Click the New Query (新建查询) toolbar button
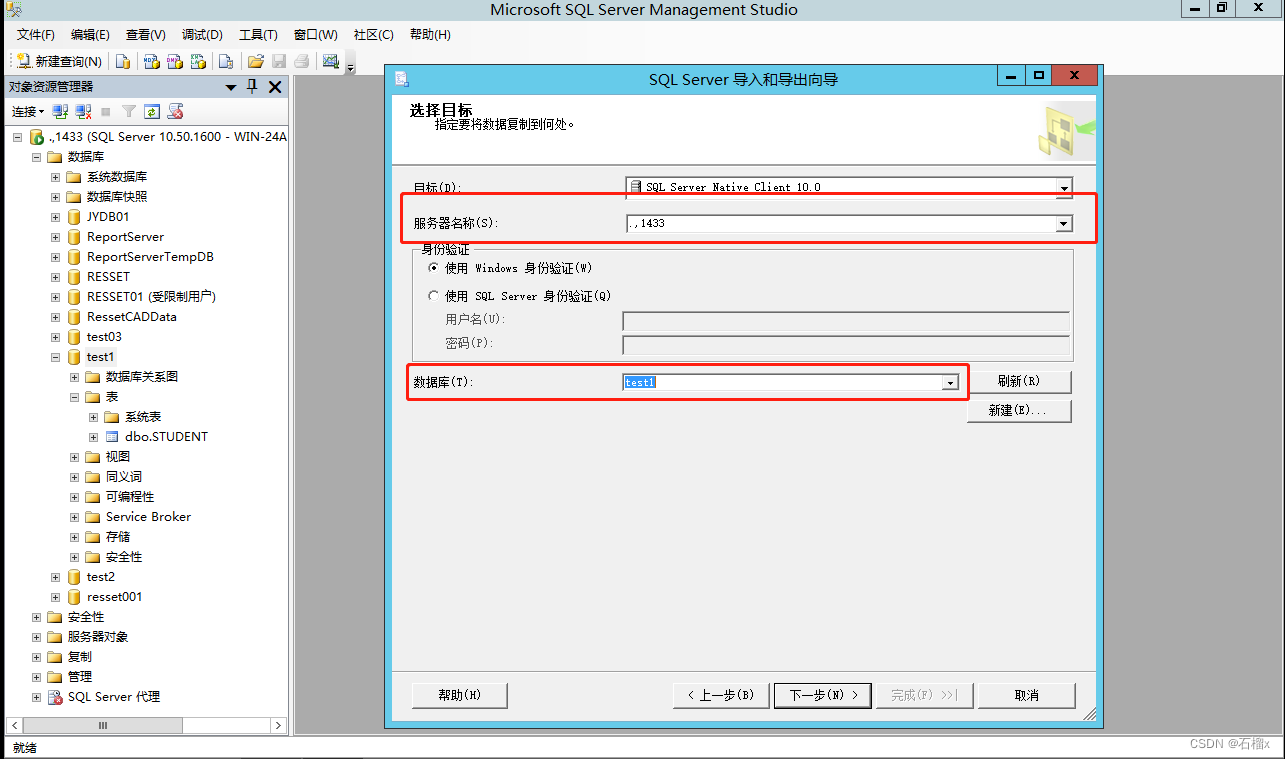The image size is (1285, 759). (60, 61)
